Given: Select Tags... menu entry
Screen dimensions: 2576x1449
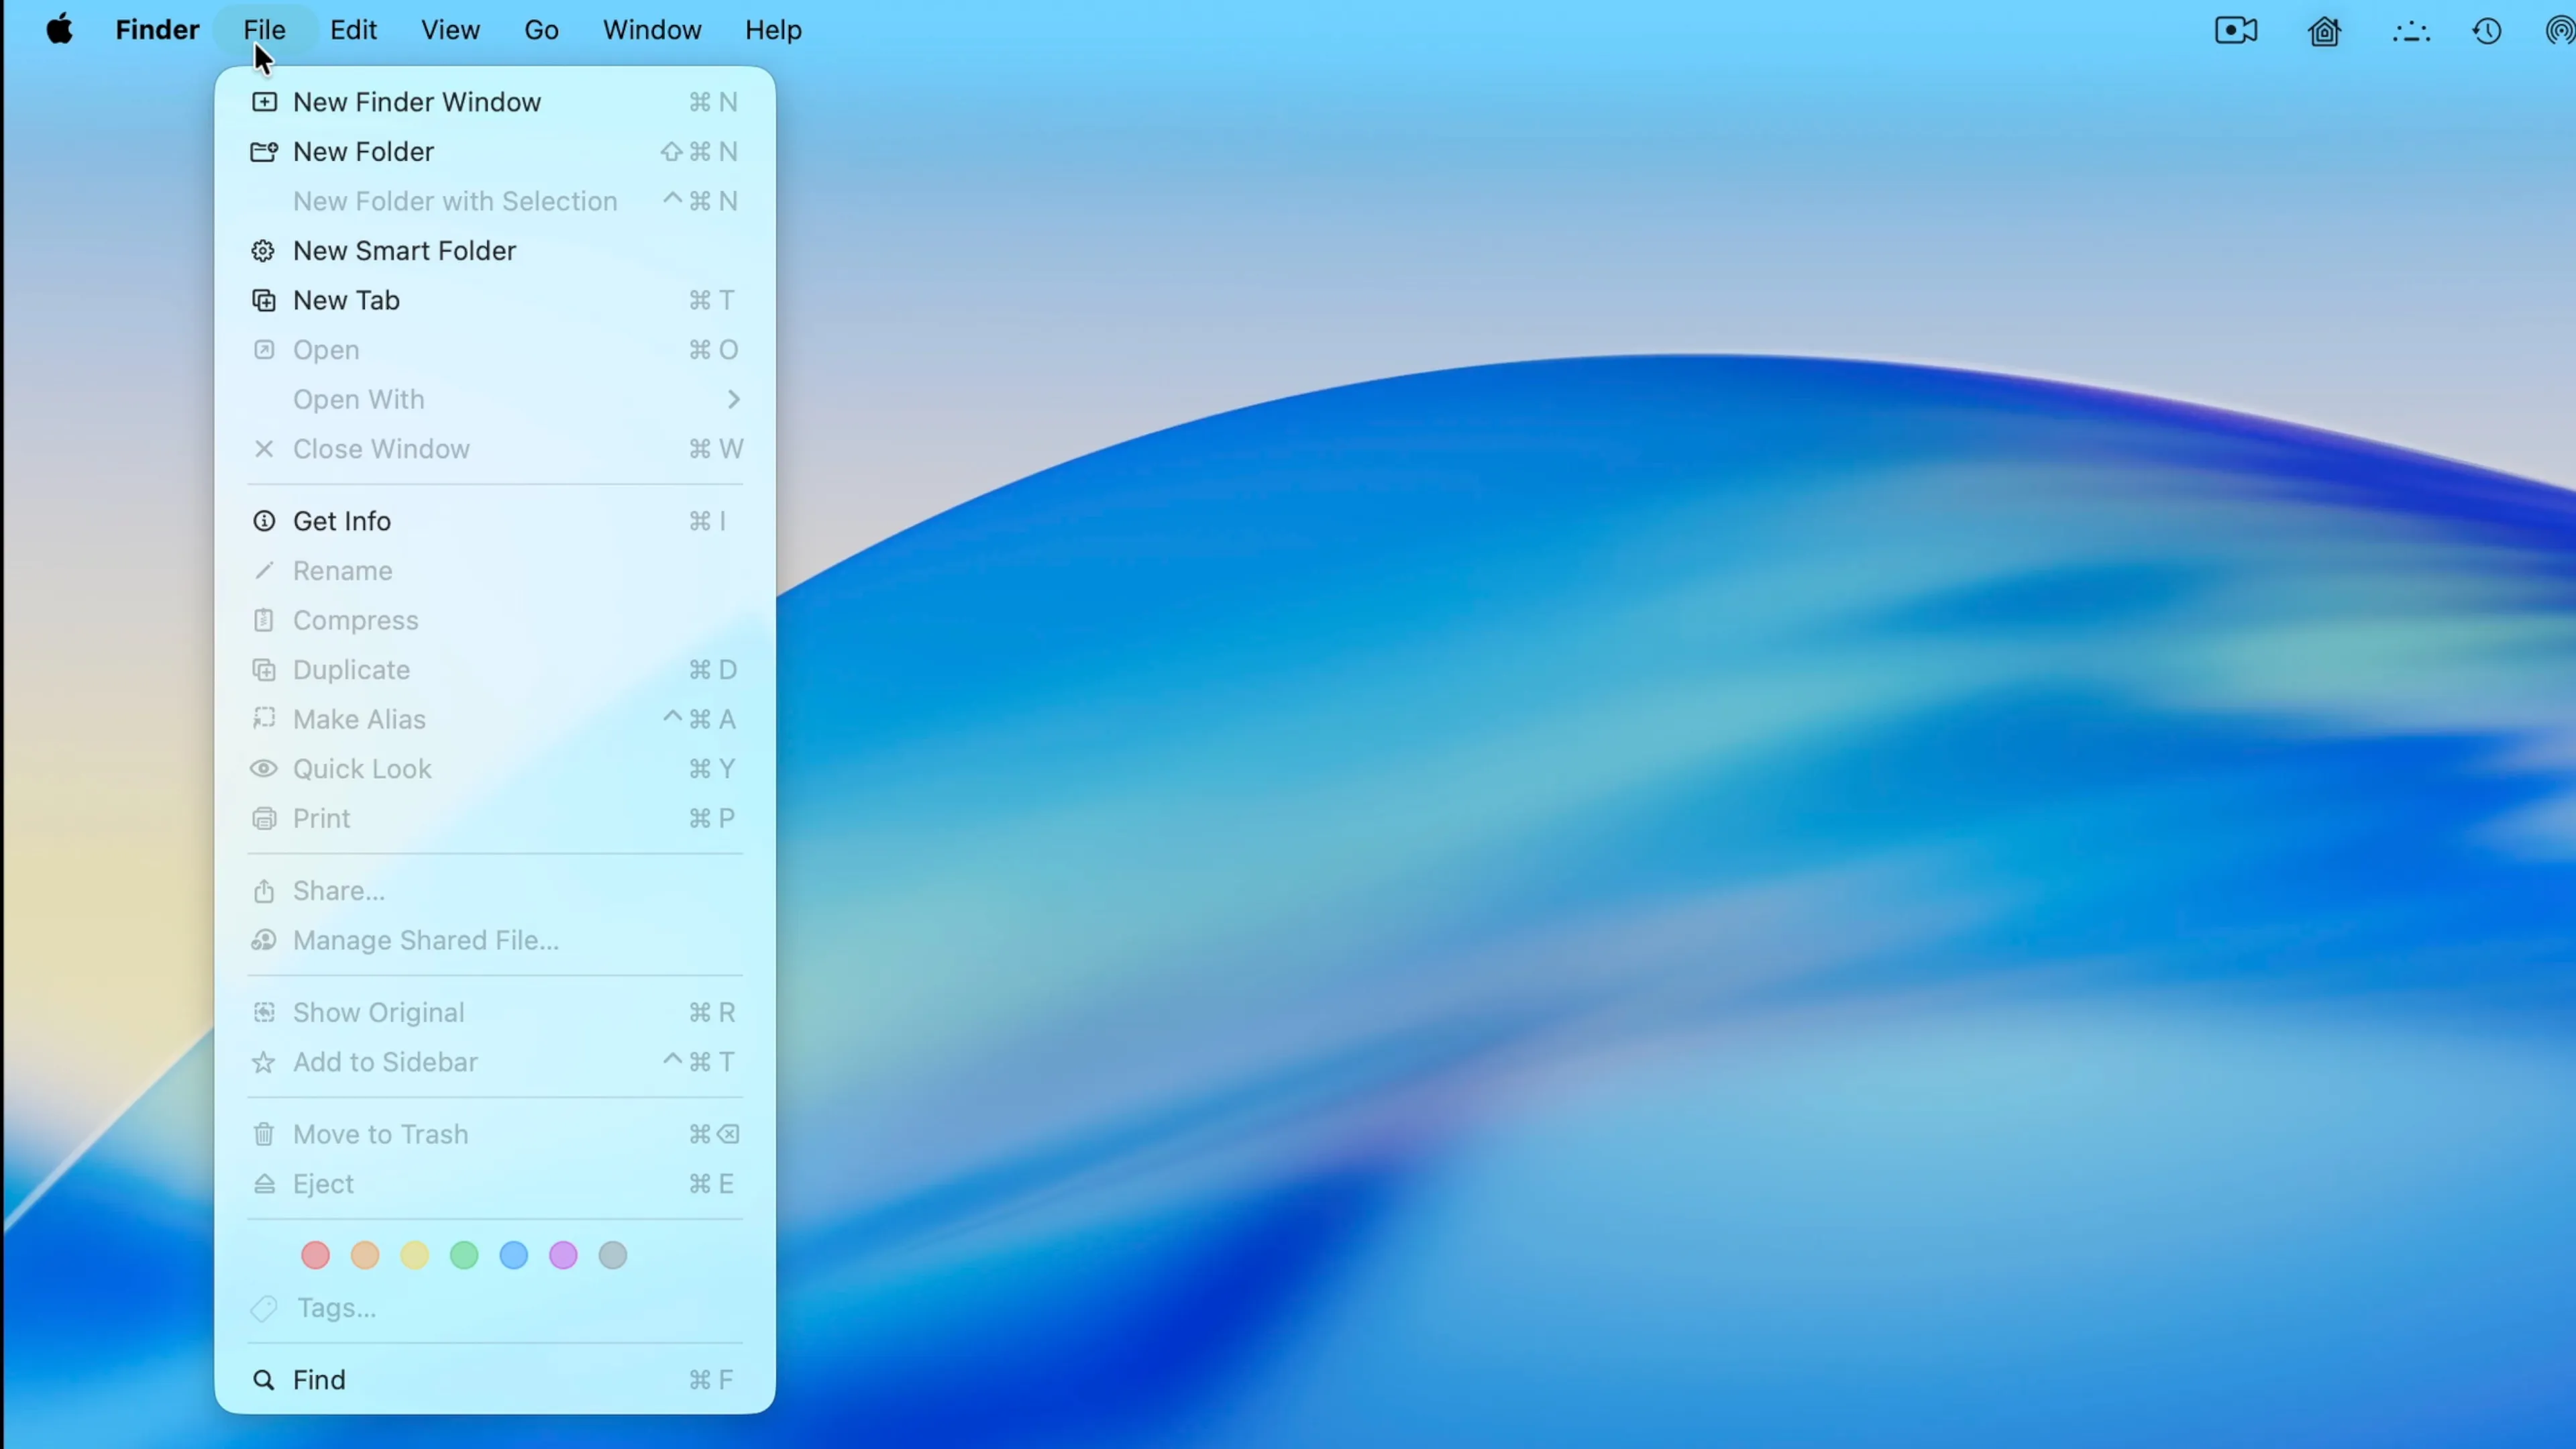Looking at the screenshot, I should 495,1308.
